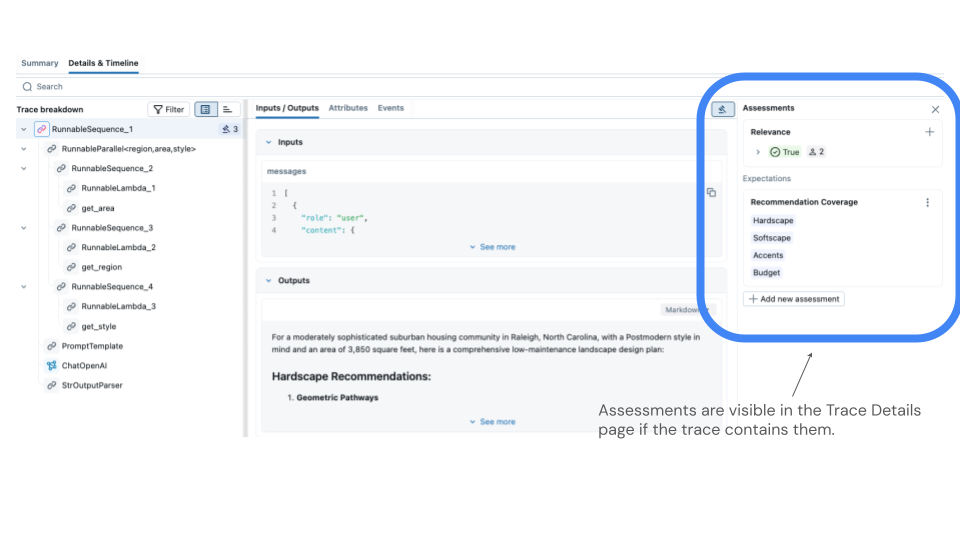Switch to the Attributes tab
This screenshot has width=960, height=540.
coord(348,108)
